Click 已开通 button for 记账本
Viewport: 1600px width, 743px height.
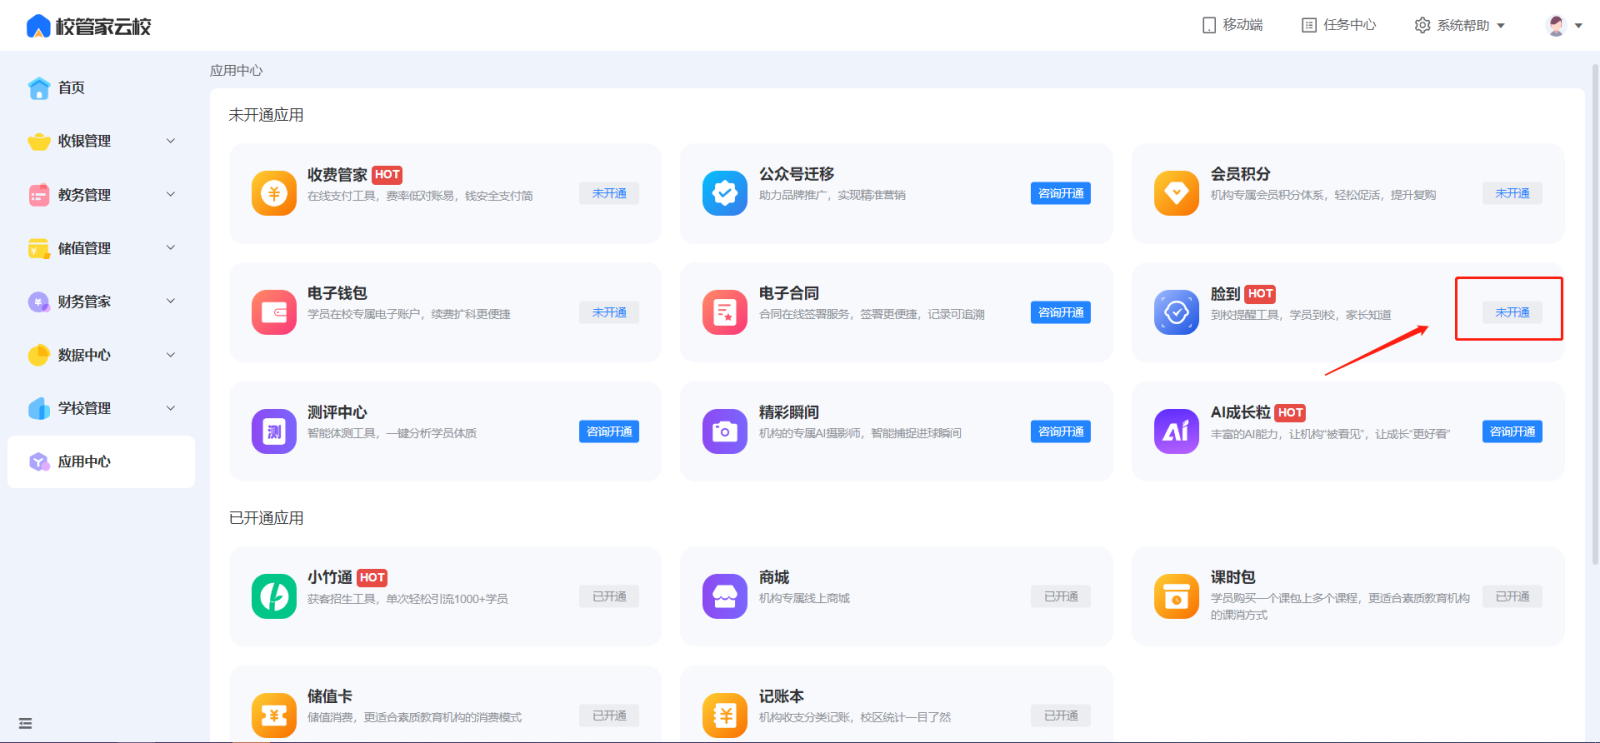click(1061, 715)
